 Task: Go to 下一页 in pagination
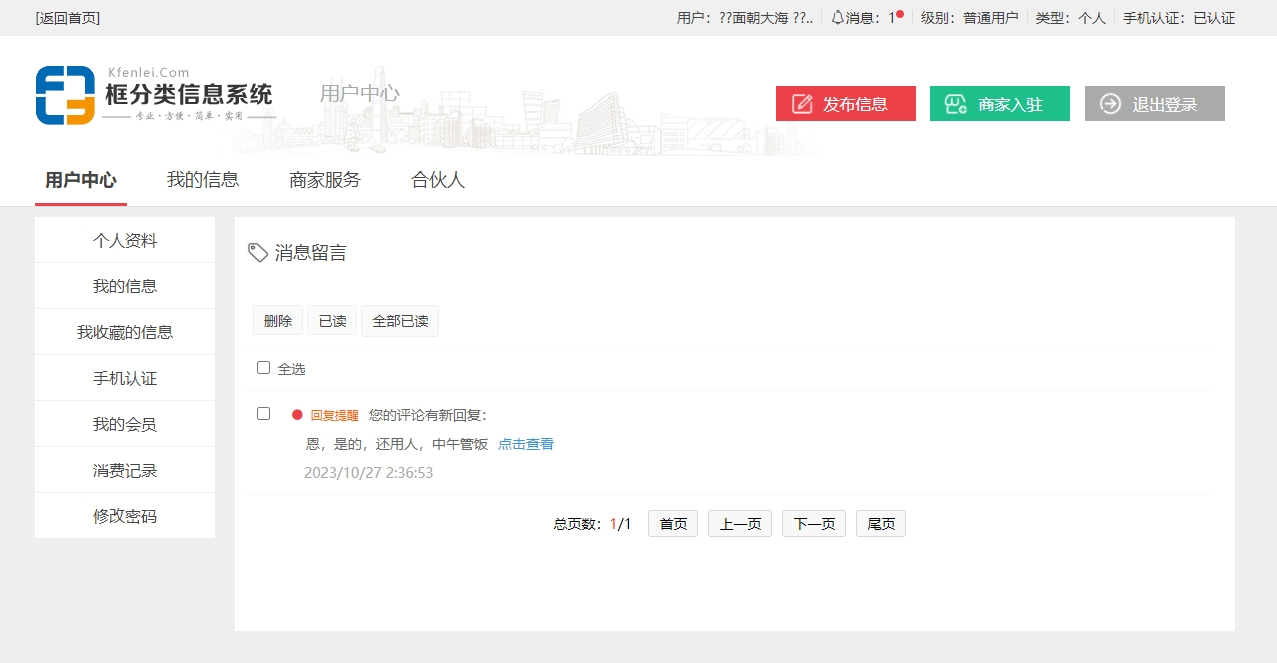coord(814,524)
